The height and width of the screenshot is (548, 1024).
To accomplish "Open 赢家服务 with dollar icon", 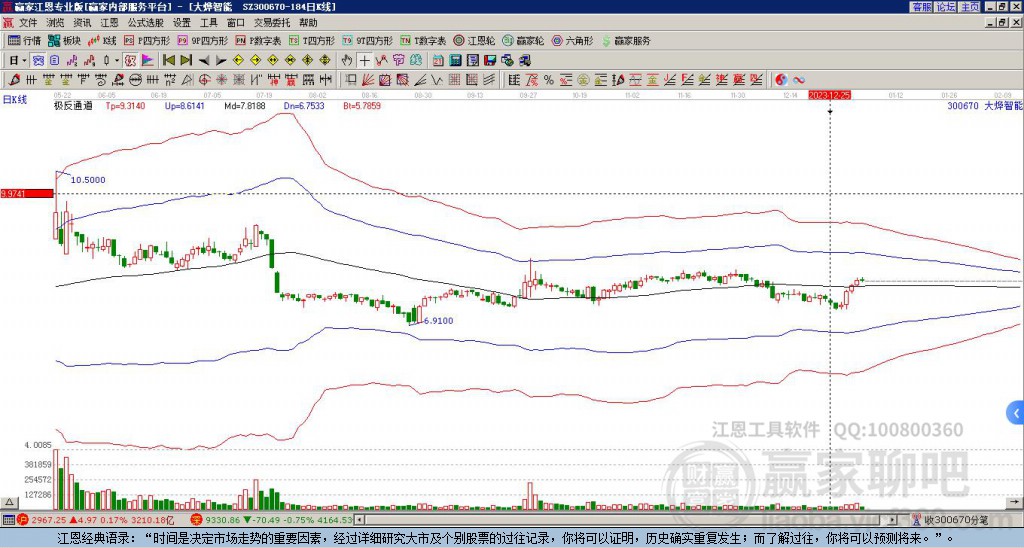I will click(x=626, y=40).
